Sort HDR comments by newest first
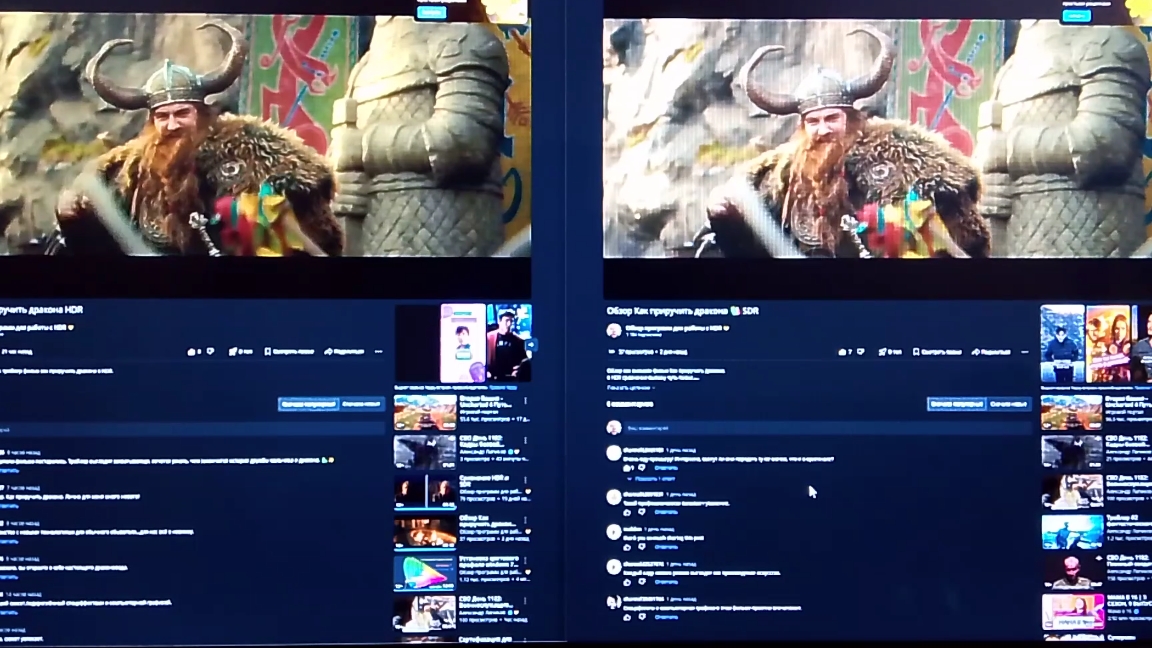Image resolution: width=1152 pixels, height=648 pixels. [x=361, y=404]
